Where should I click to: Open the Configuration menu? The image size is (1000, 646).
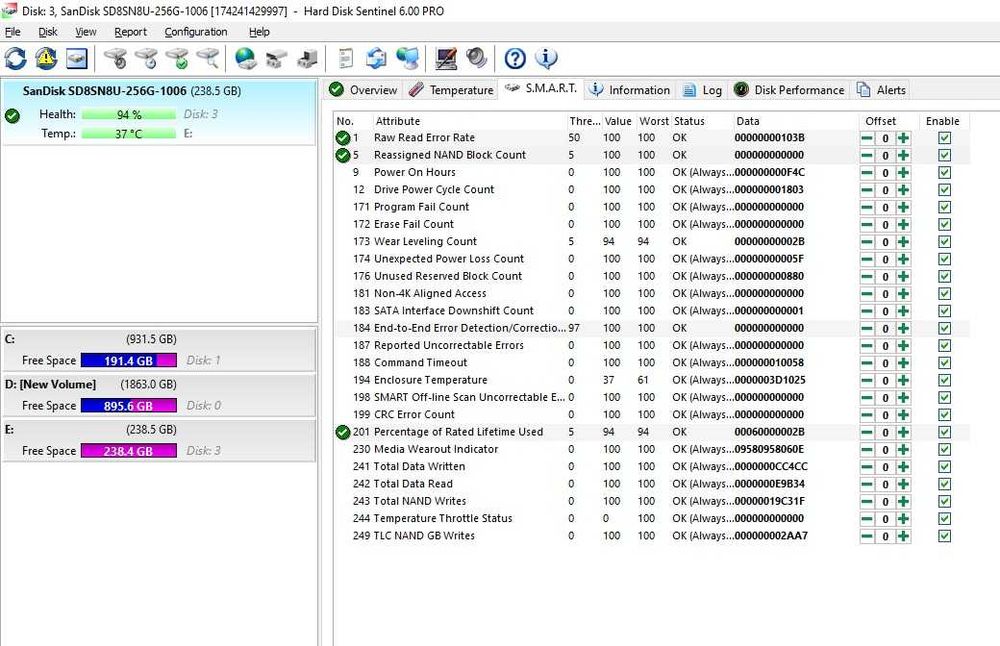pyautogui.click(x=196, y=32)
